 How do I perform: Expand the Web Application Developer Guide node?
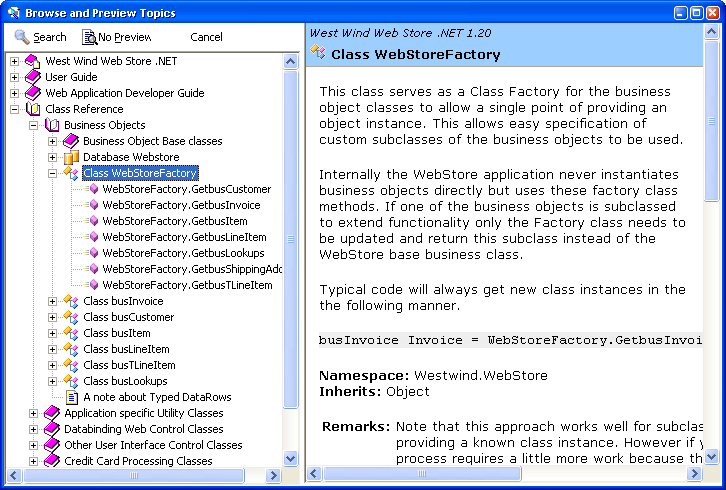click(14, 93)
